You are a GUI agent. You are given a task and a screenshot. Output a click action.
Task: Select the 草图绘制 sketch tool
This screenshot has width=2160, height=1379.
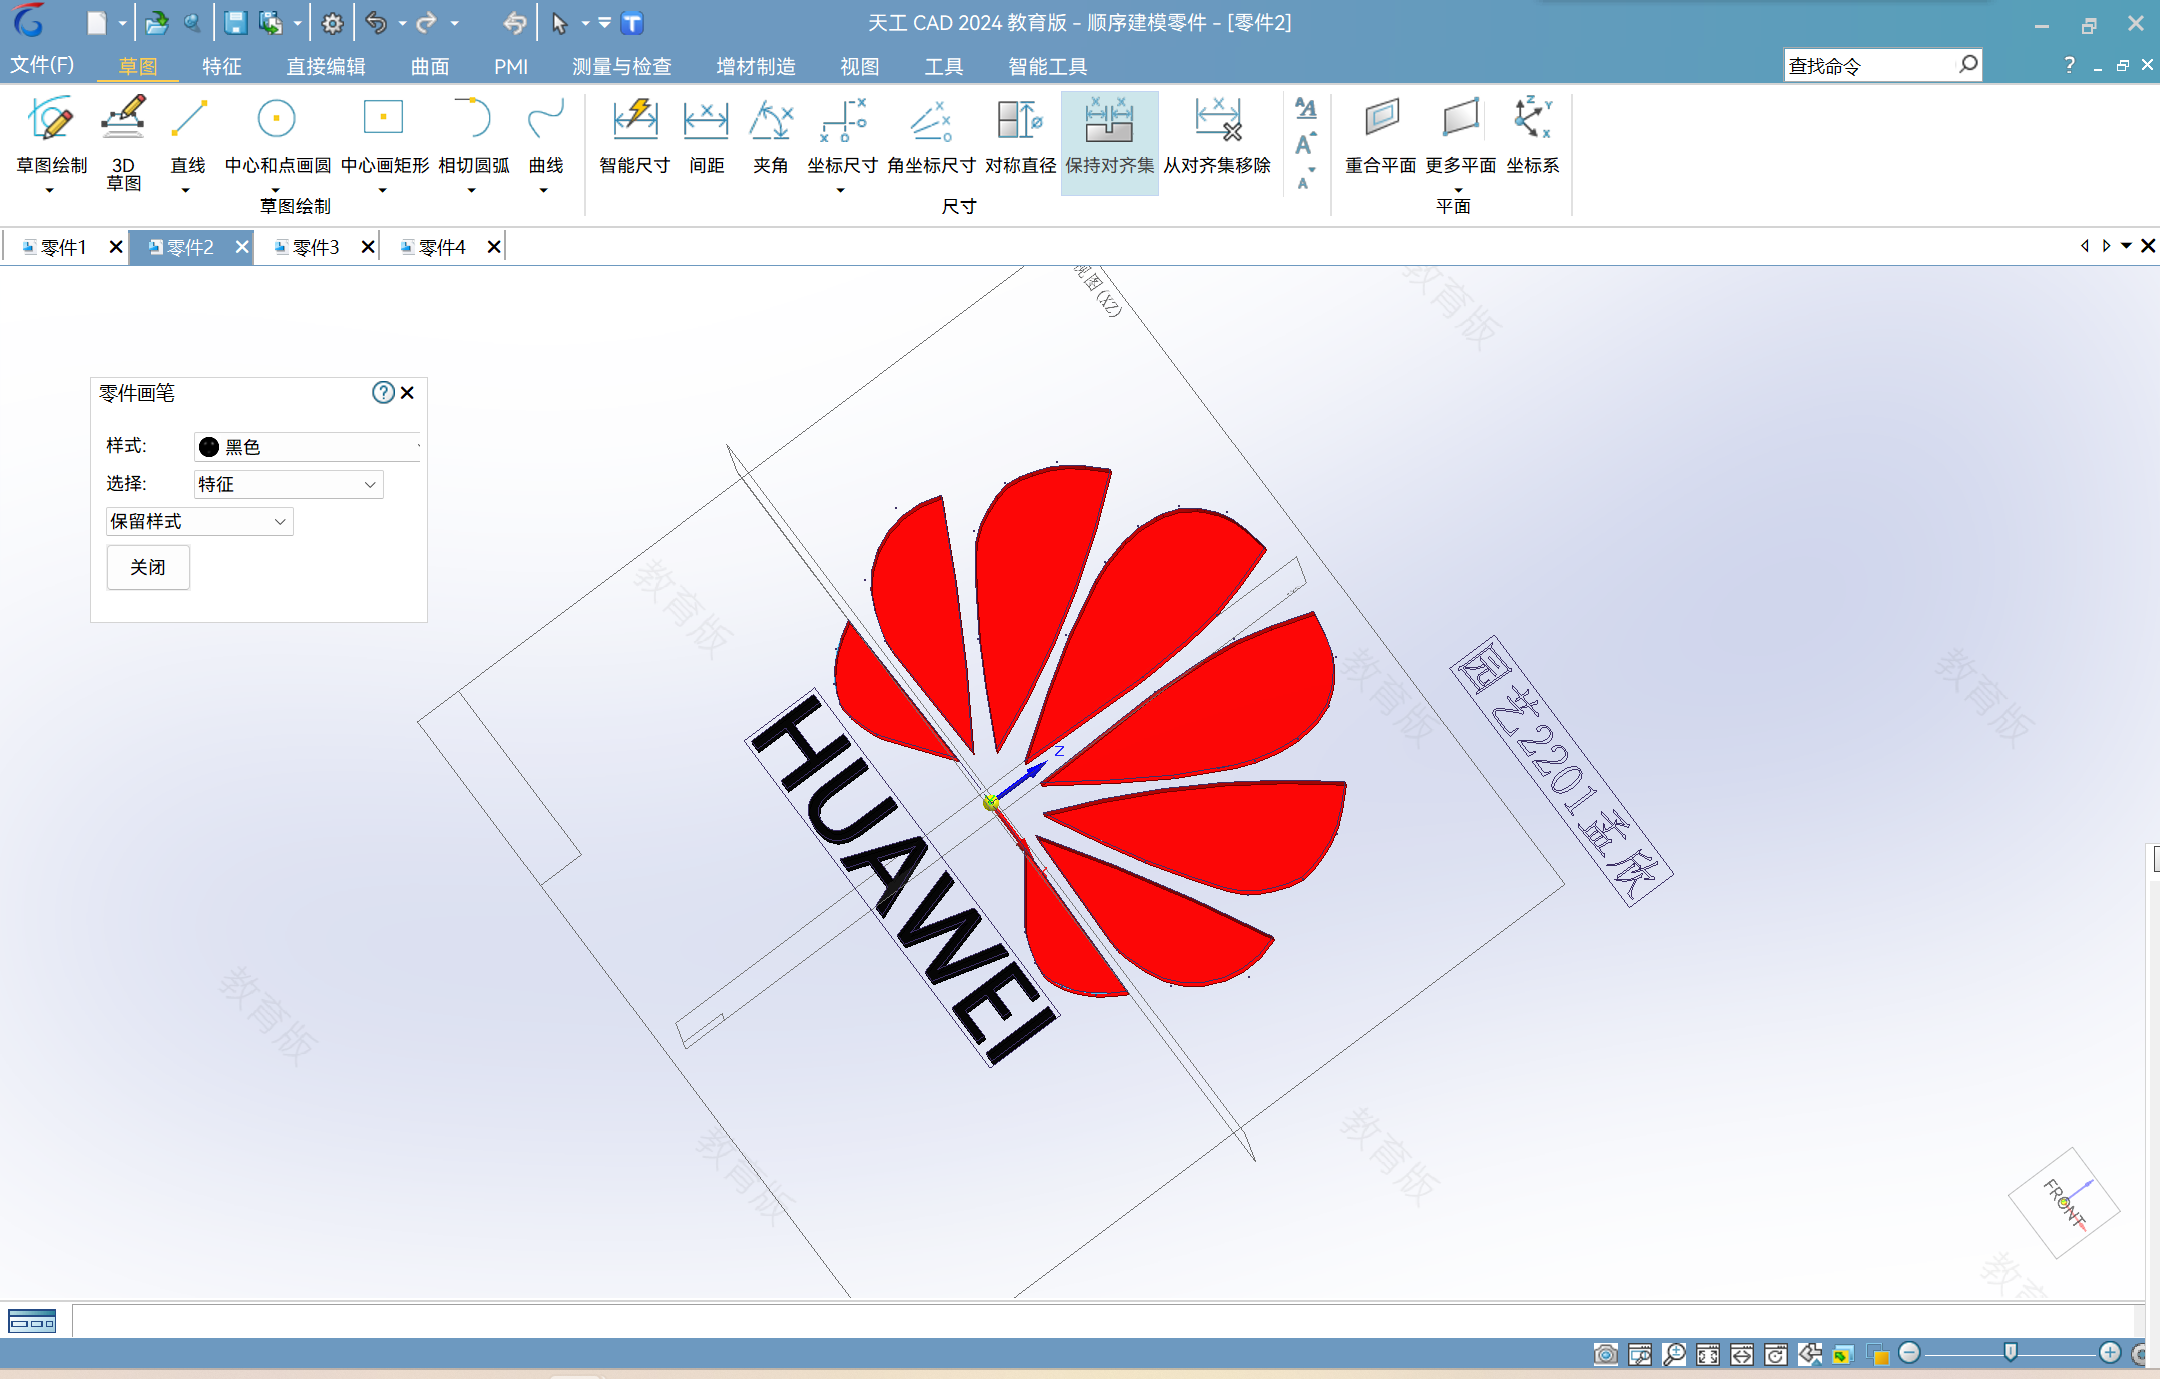51,135
